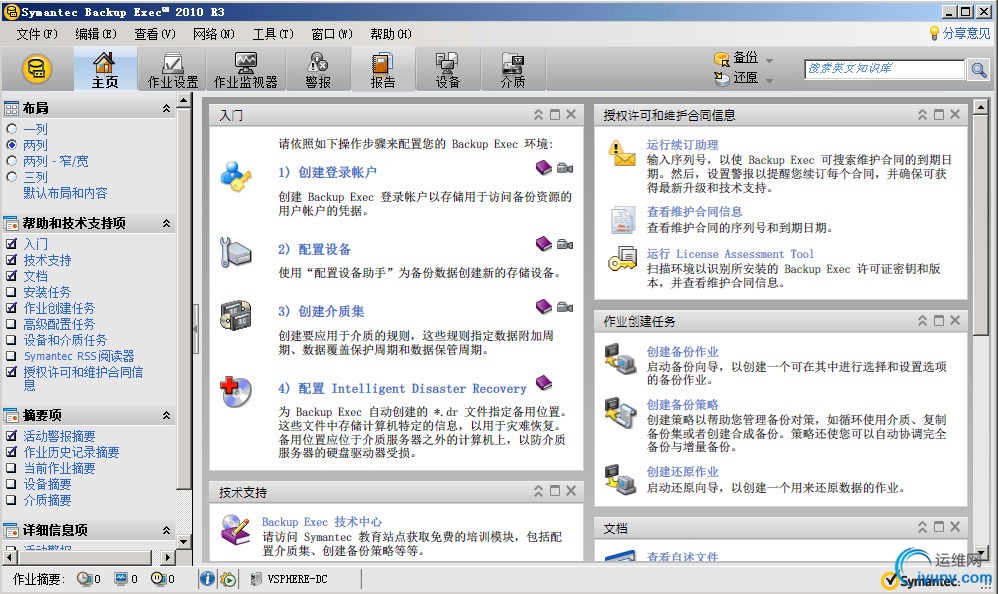Click the 备份 backup icon in toolbar
Image resolution: width=998 pixels, height=594 pixels.
point(722,59)
